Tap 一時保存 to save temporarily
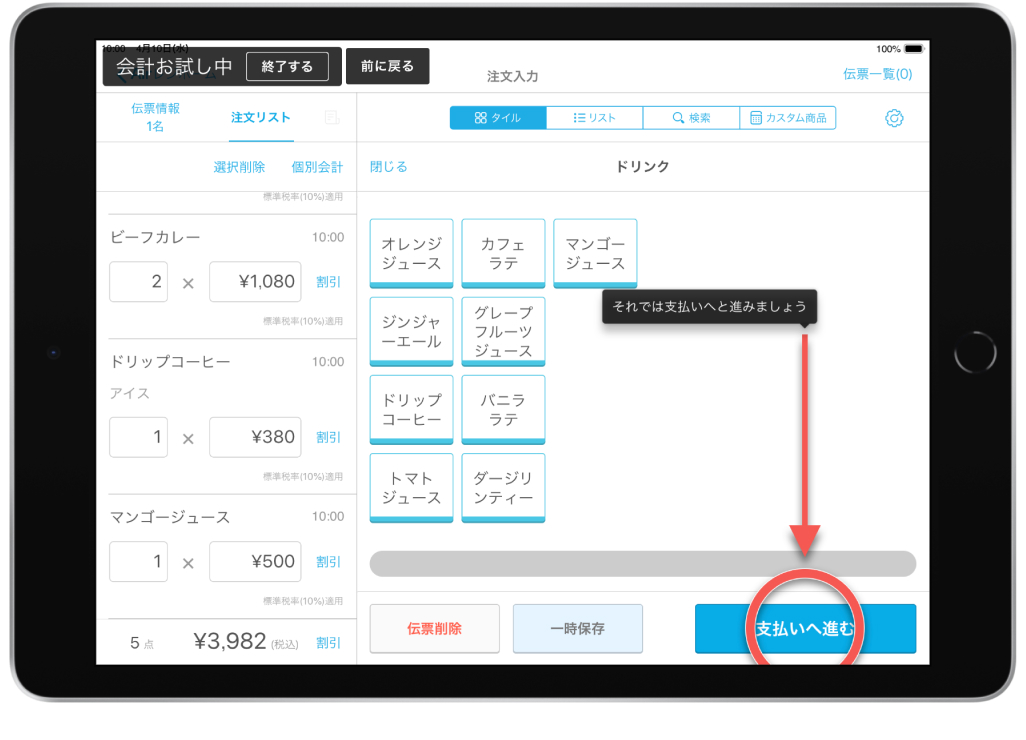Image resolution: width=1026 pixels, height=740 pixels. click(577, 629)
